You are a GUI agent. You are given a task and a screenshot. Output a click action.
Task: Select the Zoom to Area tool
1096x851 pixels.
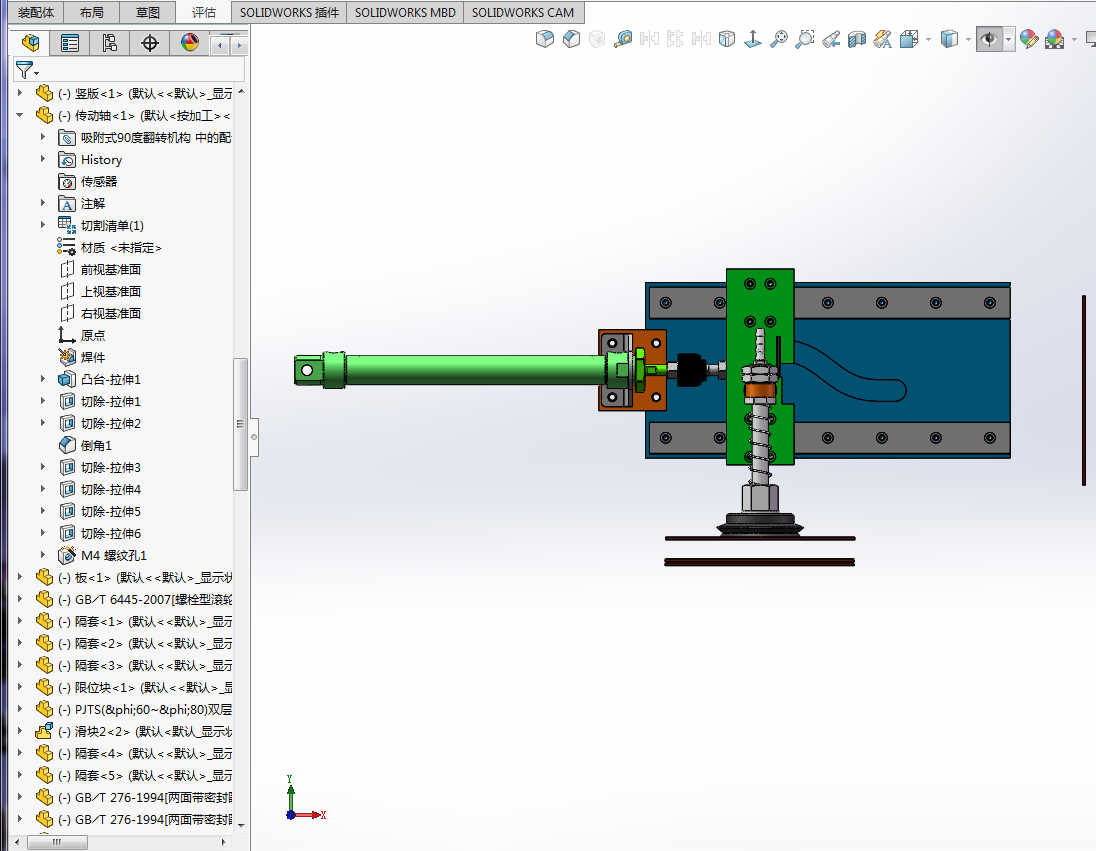click(x=804, y=39)
